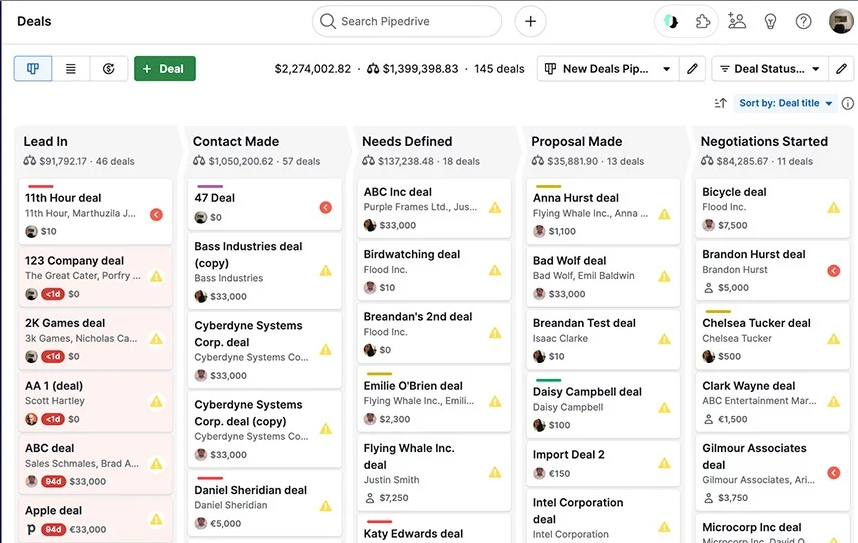Click warning icon on 123 Company deal
858x543 pixels.
pos(156,276)
